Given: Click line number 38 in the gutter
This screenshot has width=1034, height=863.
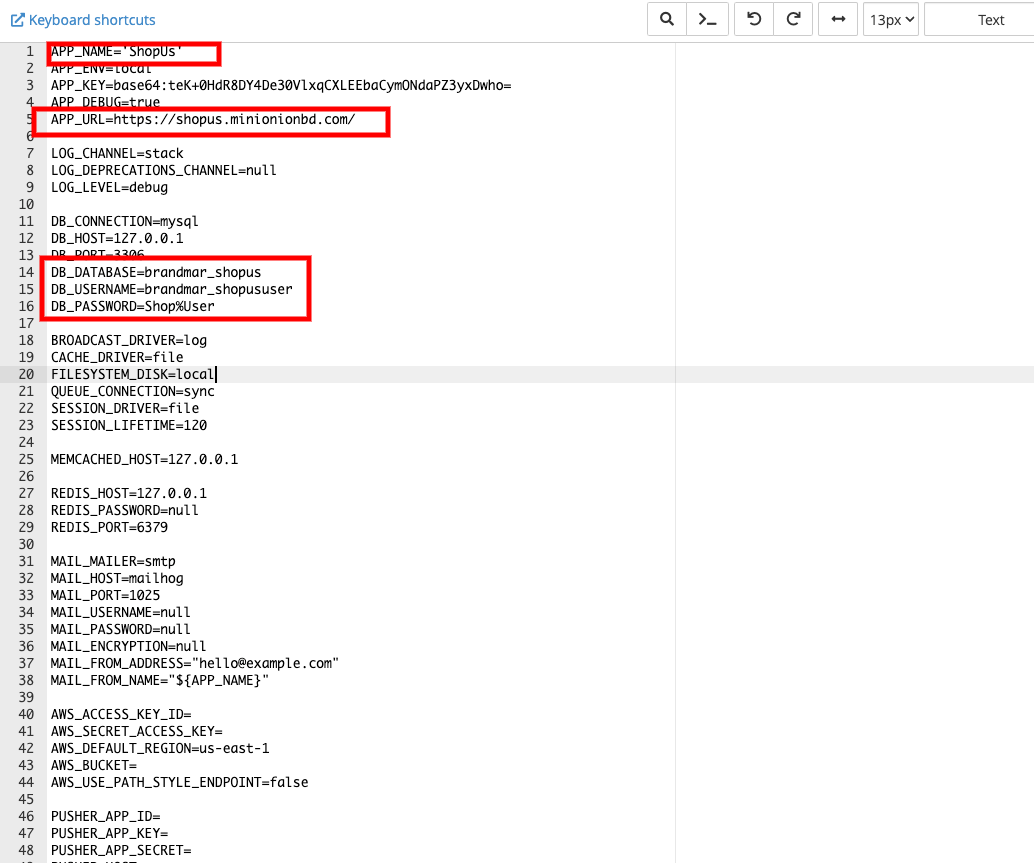Looking at the screenshot, I should [x=27, y=680].
